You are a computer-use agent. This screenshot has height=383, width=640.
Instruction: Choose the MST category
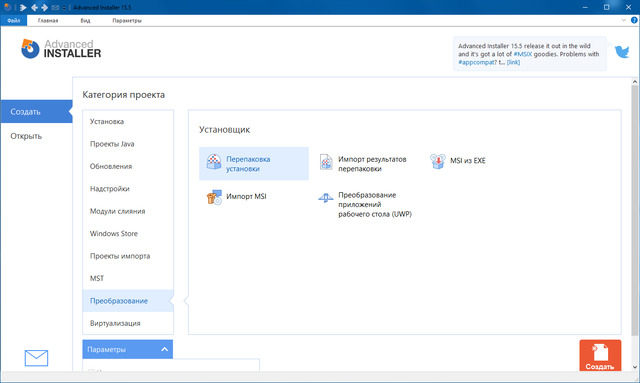128,278
